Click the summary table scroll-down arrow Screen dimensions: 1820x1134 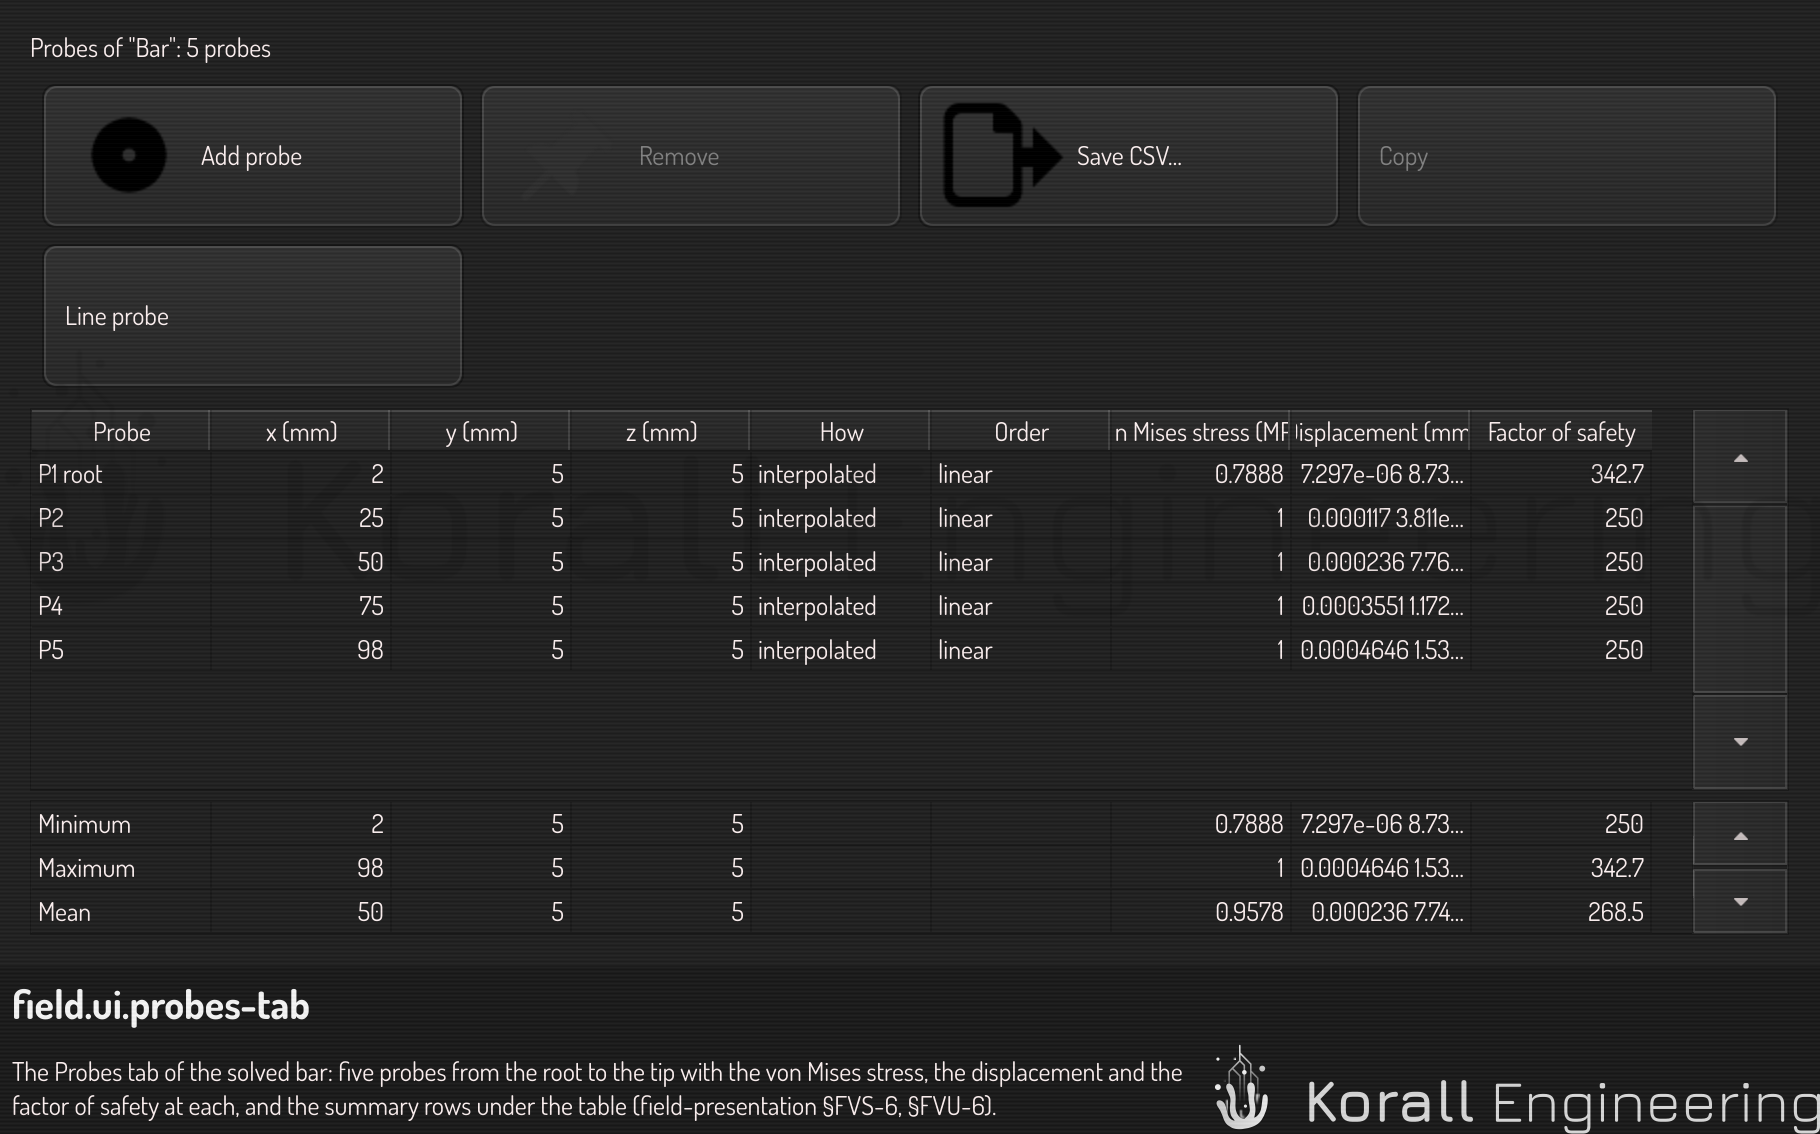point(1740,901)
